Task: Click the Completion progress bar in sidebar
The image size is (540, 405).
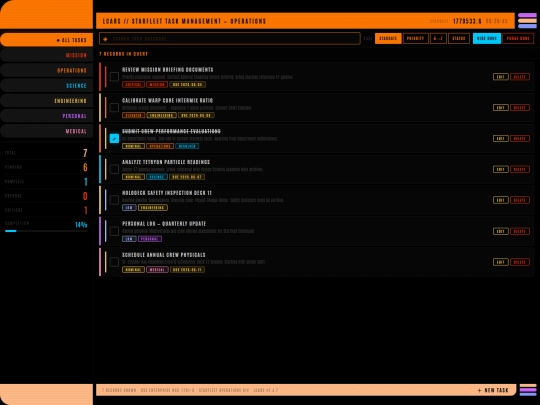Action: point(46,231)
